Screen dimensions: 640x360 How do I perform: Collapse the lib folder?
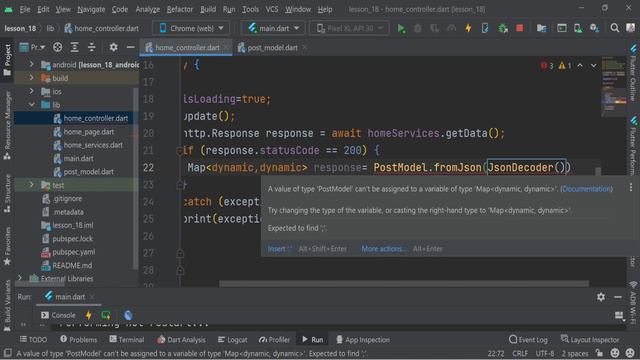pyautogui.click(x=31, y=104)
